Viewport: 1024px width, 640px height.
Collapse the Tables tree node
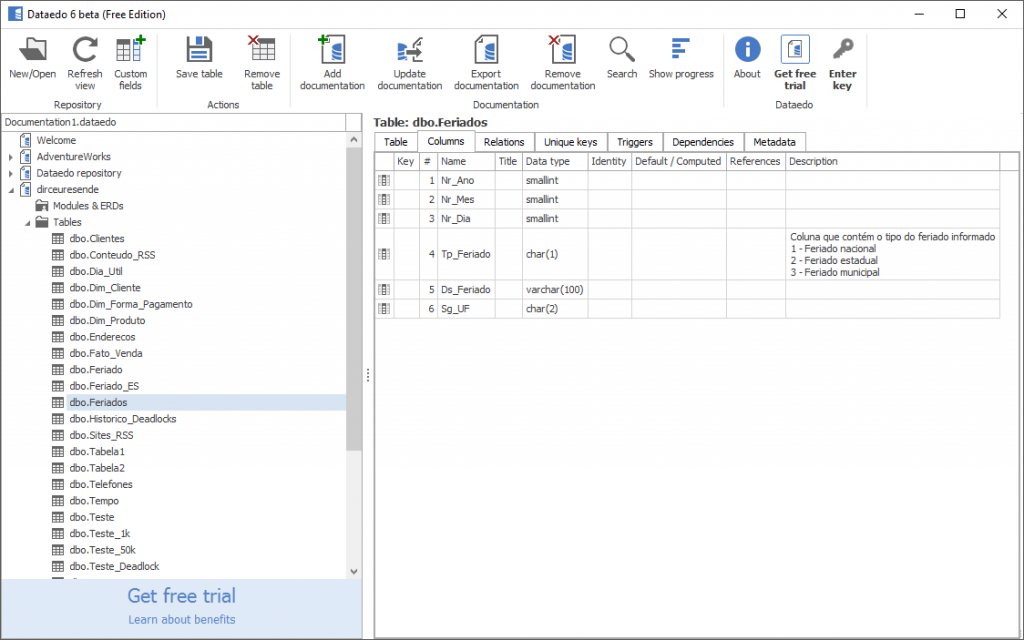[x=27, y=222]
